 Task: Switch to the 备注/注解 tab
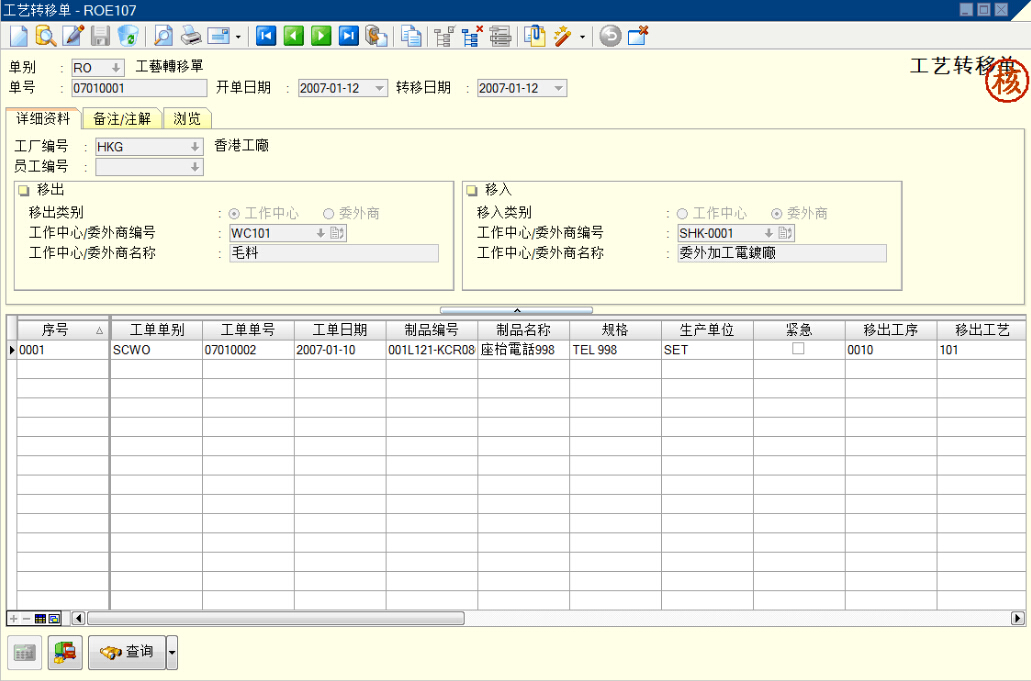122,119
